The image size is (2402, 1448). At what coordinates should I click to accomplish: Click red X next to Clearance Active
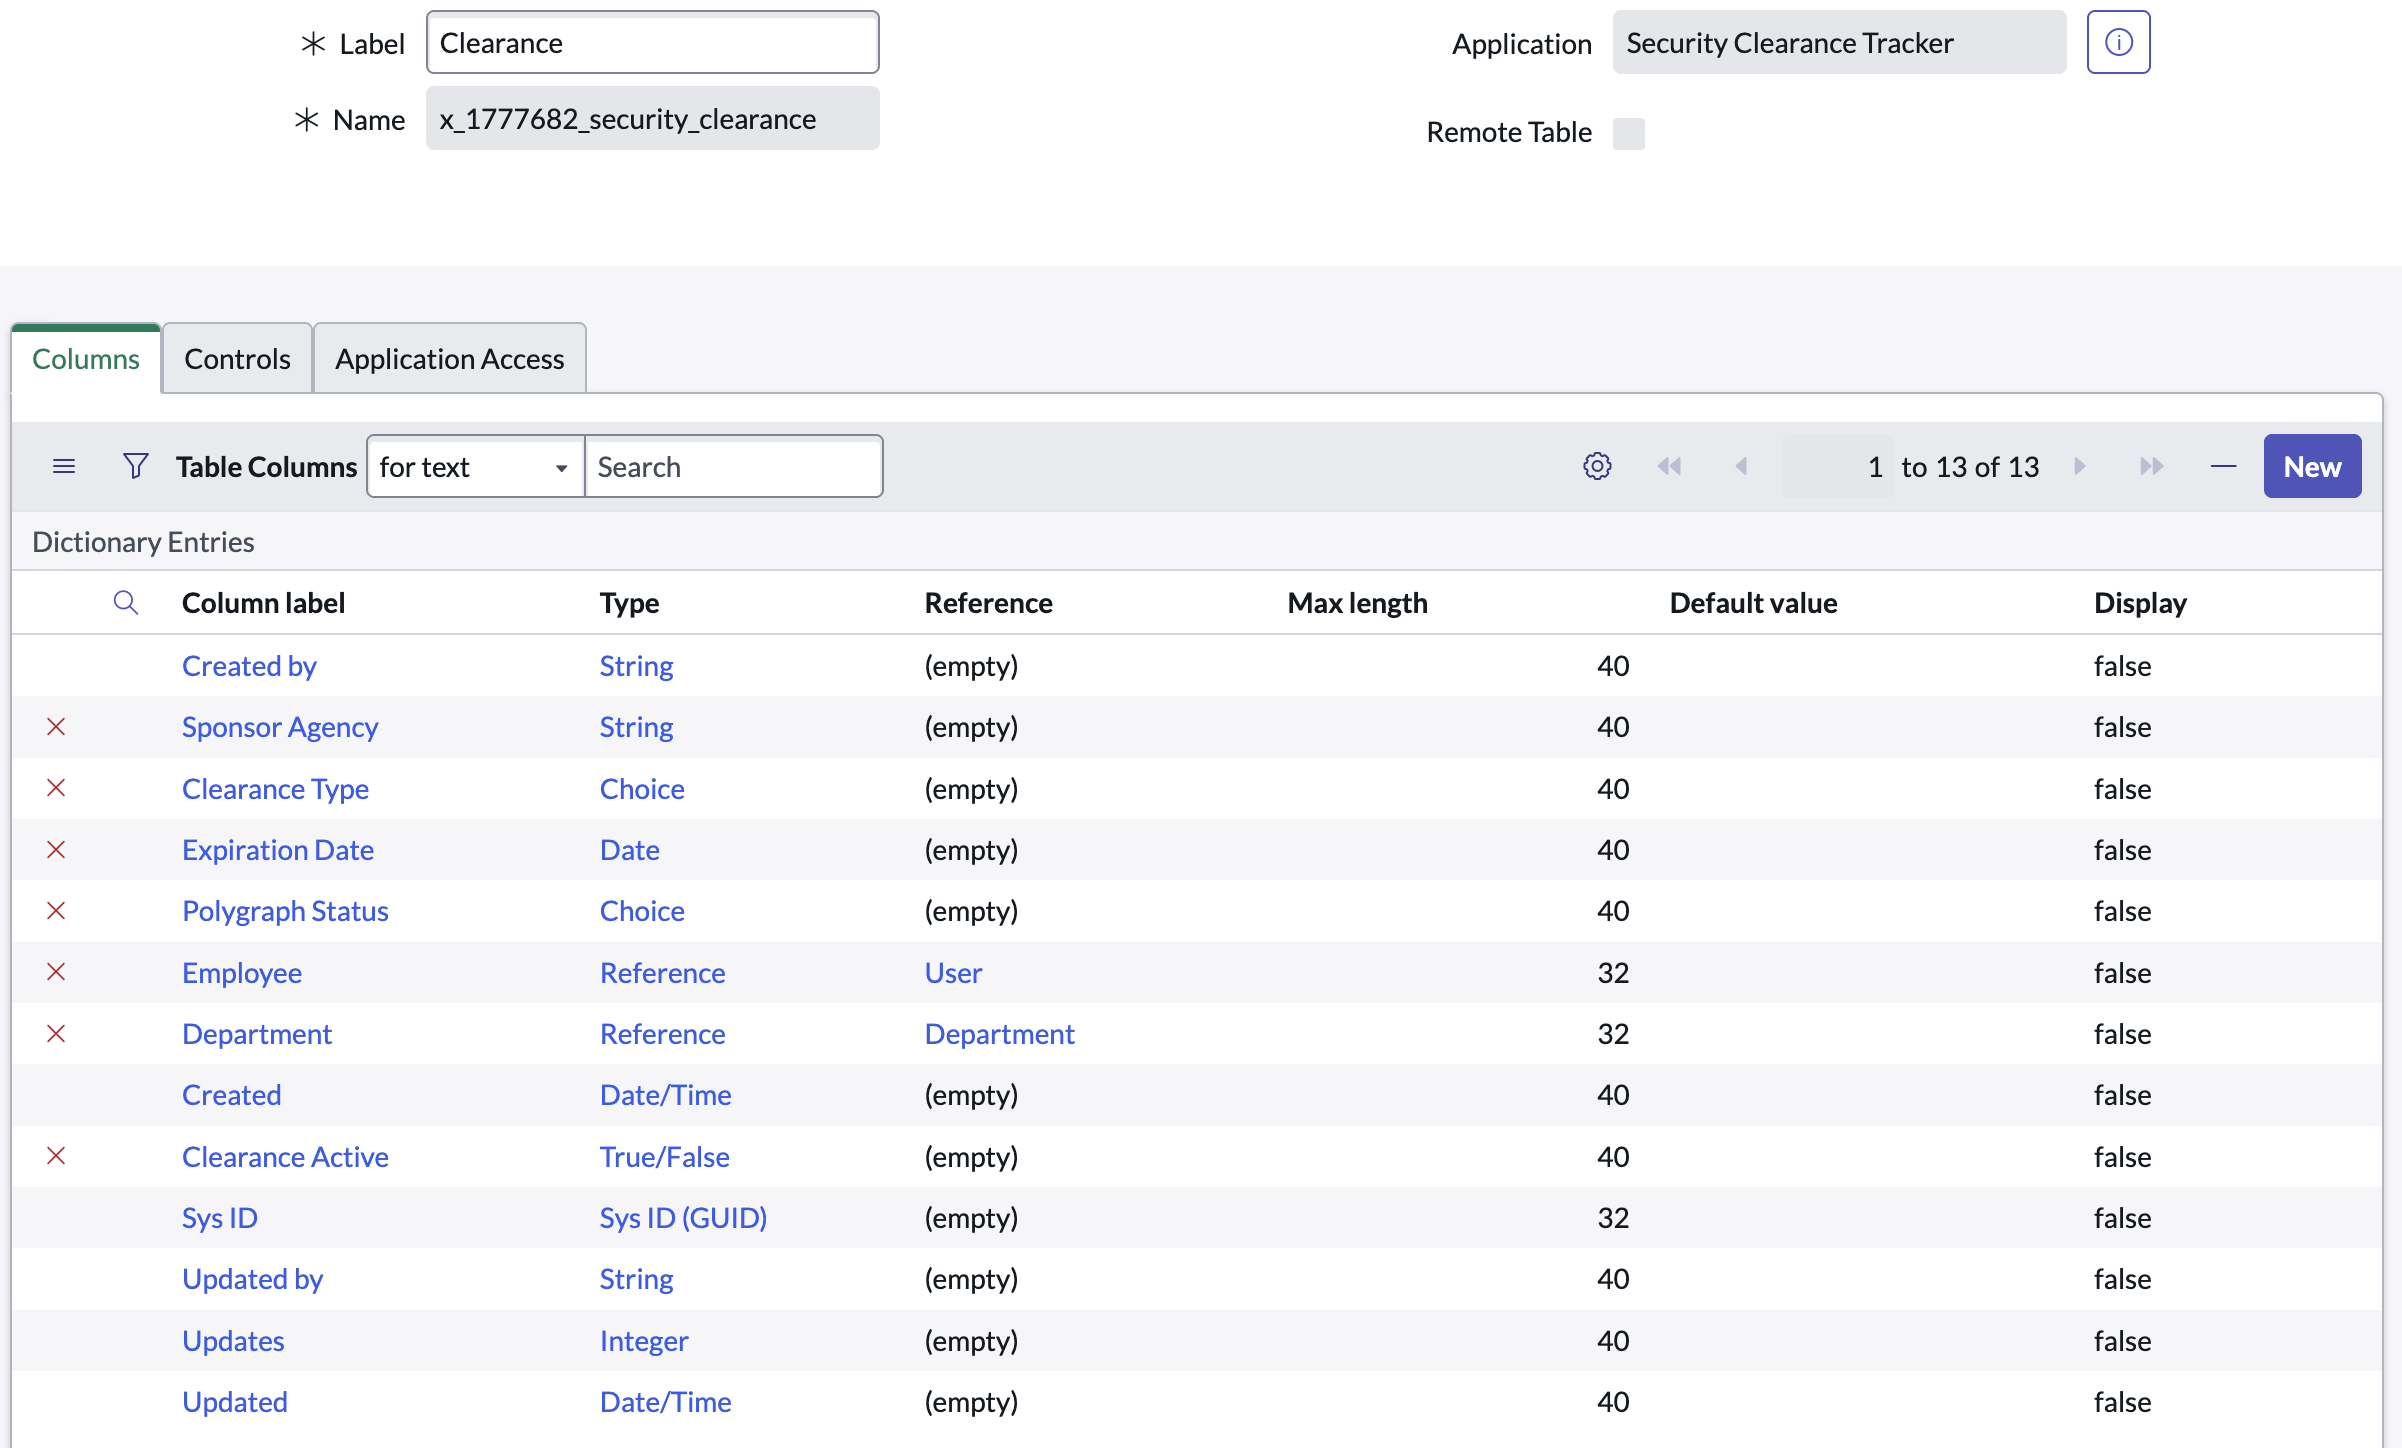tap(56, 1156)
